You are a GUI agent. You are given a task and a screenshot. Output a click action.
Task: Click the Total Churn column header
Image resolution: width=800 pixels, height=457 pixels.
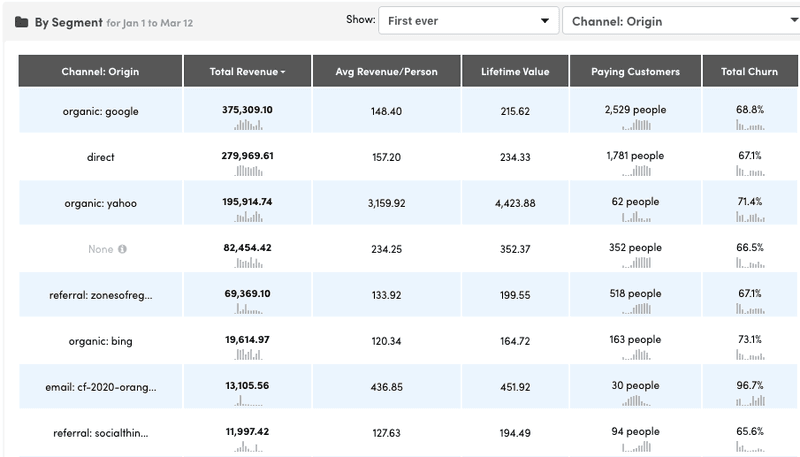[x=749, y=72]
